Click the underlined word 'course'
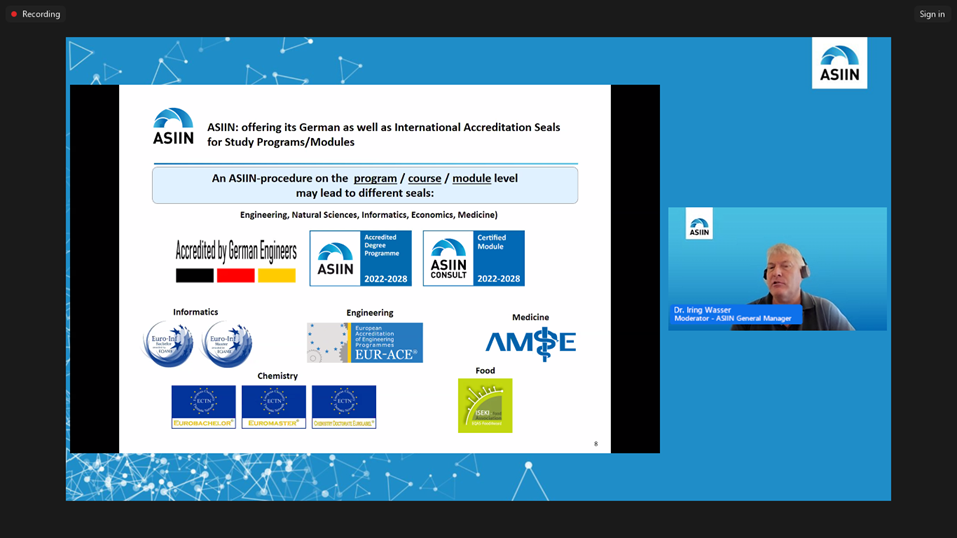957x538 pixels. coord(425,178)
